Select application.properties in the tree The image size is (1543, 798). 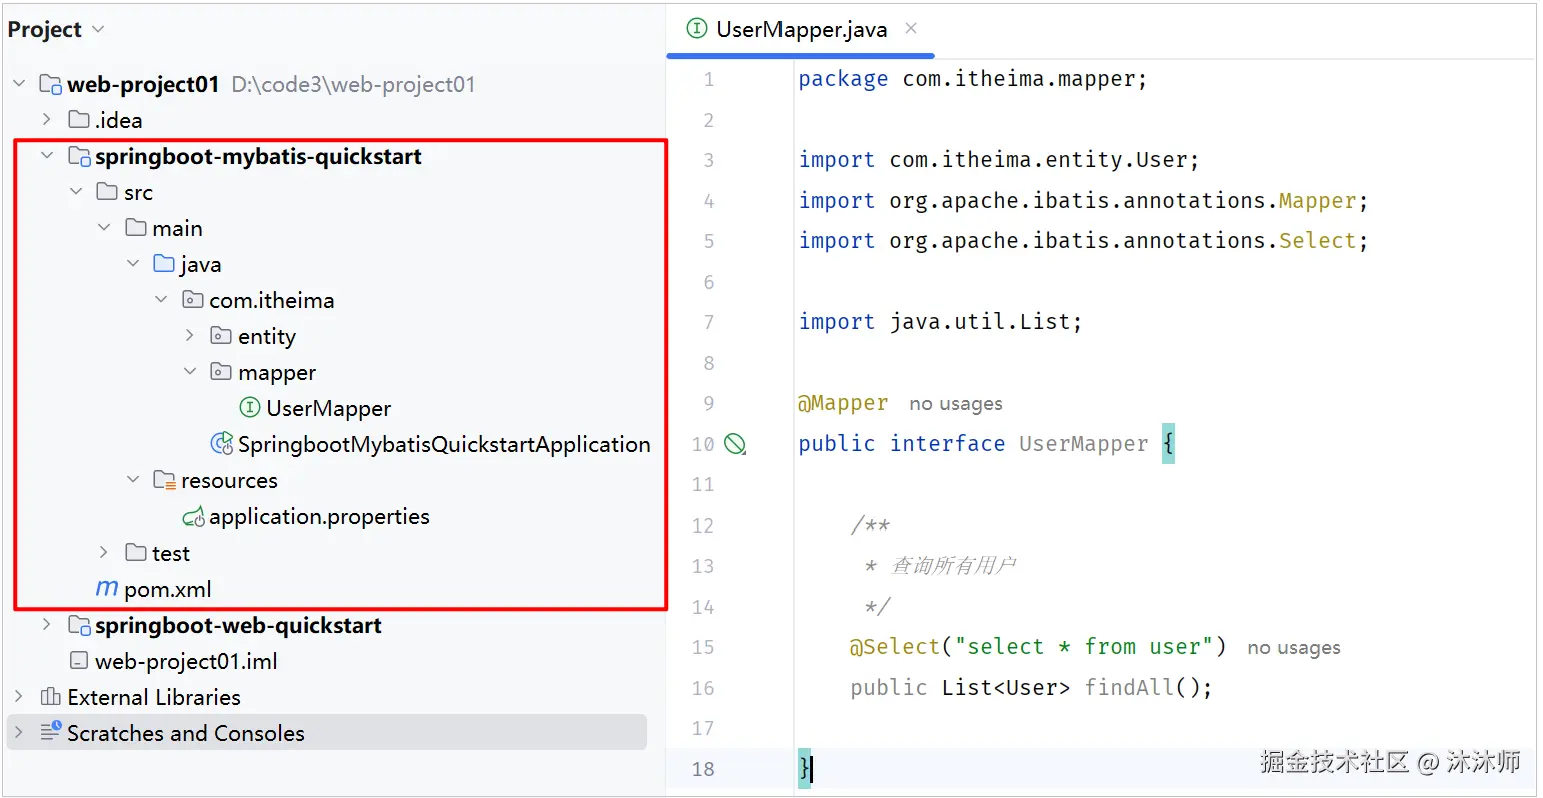[x=319, y=517]
